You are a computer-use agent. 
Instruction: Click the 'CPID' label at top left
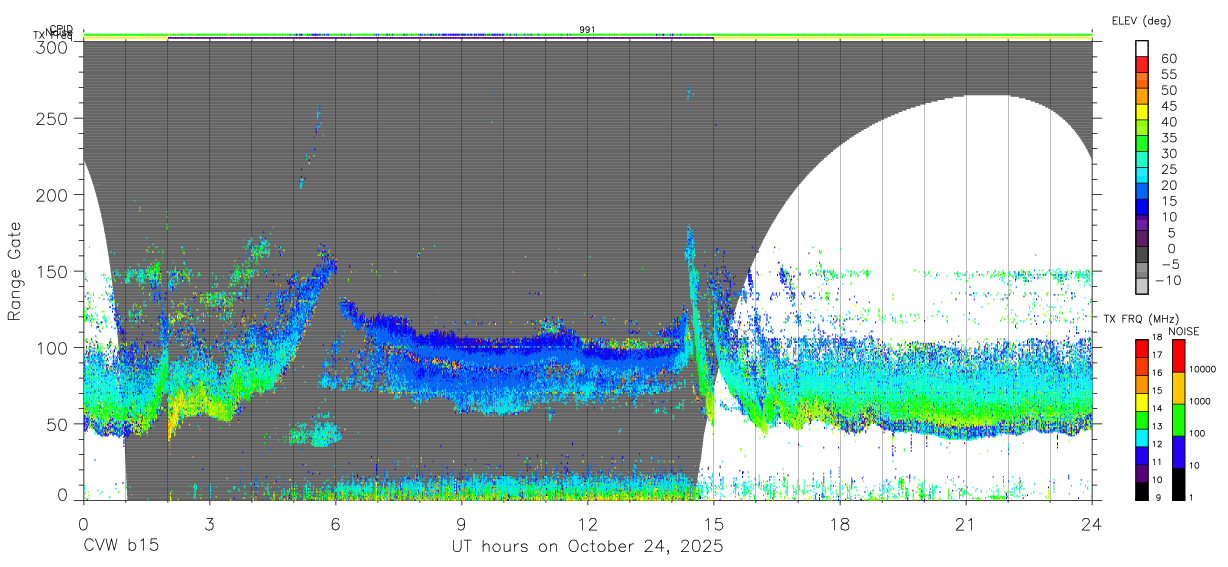coord(61,29)
